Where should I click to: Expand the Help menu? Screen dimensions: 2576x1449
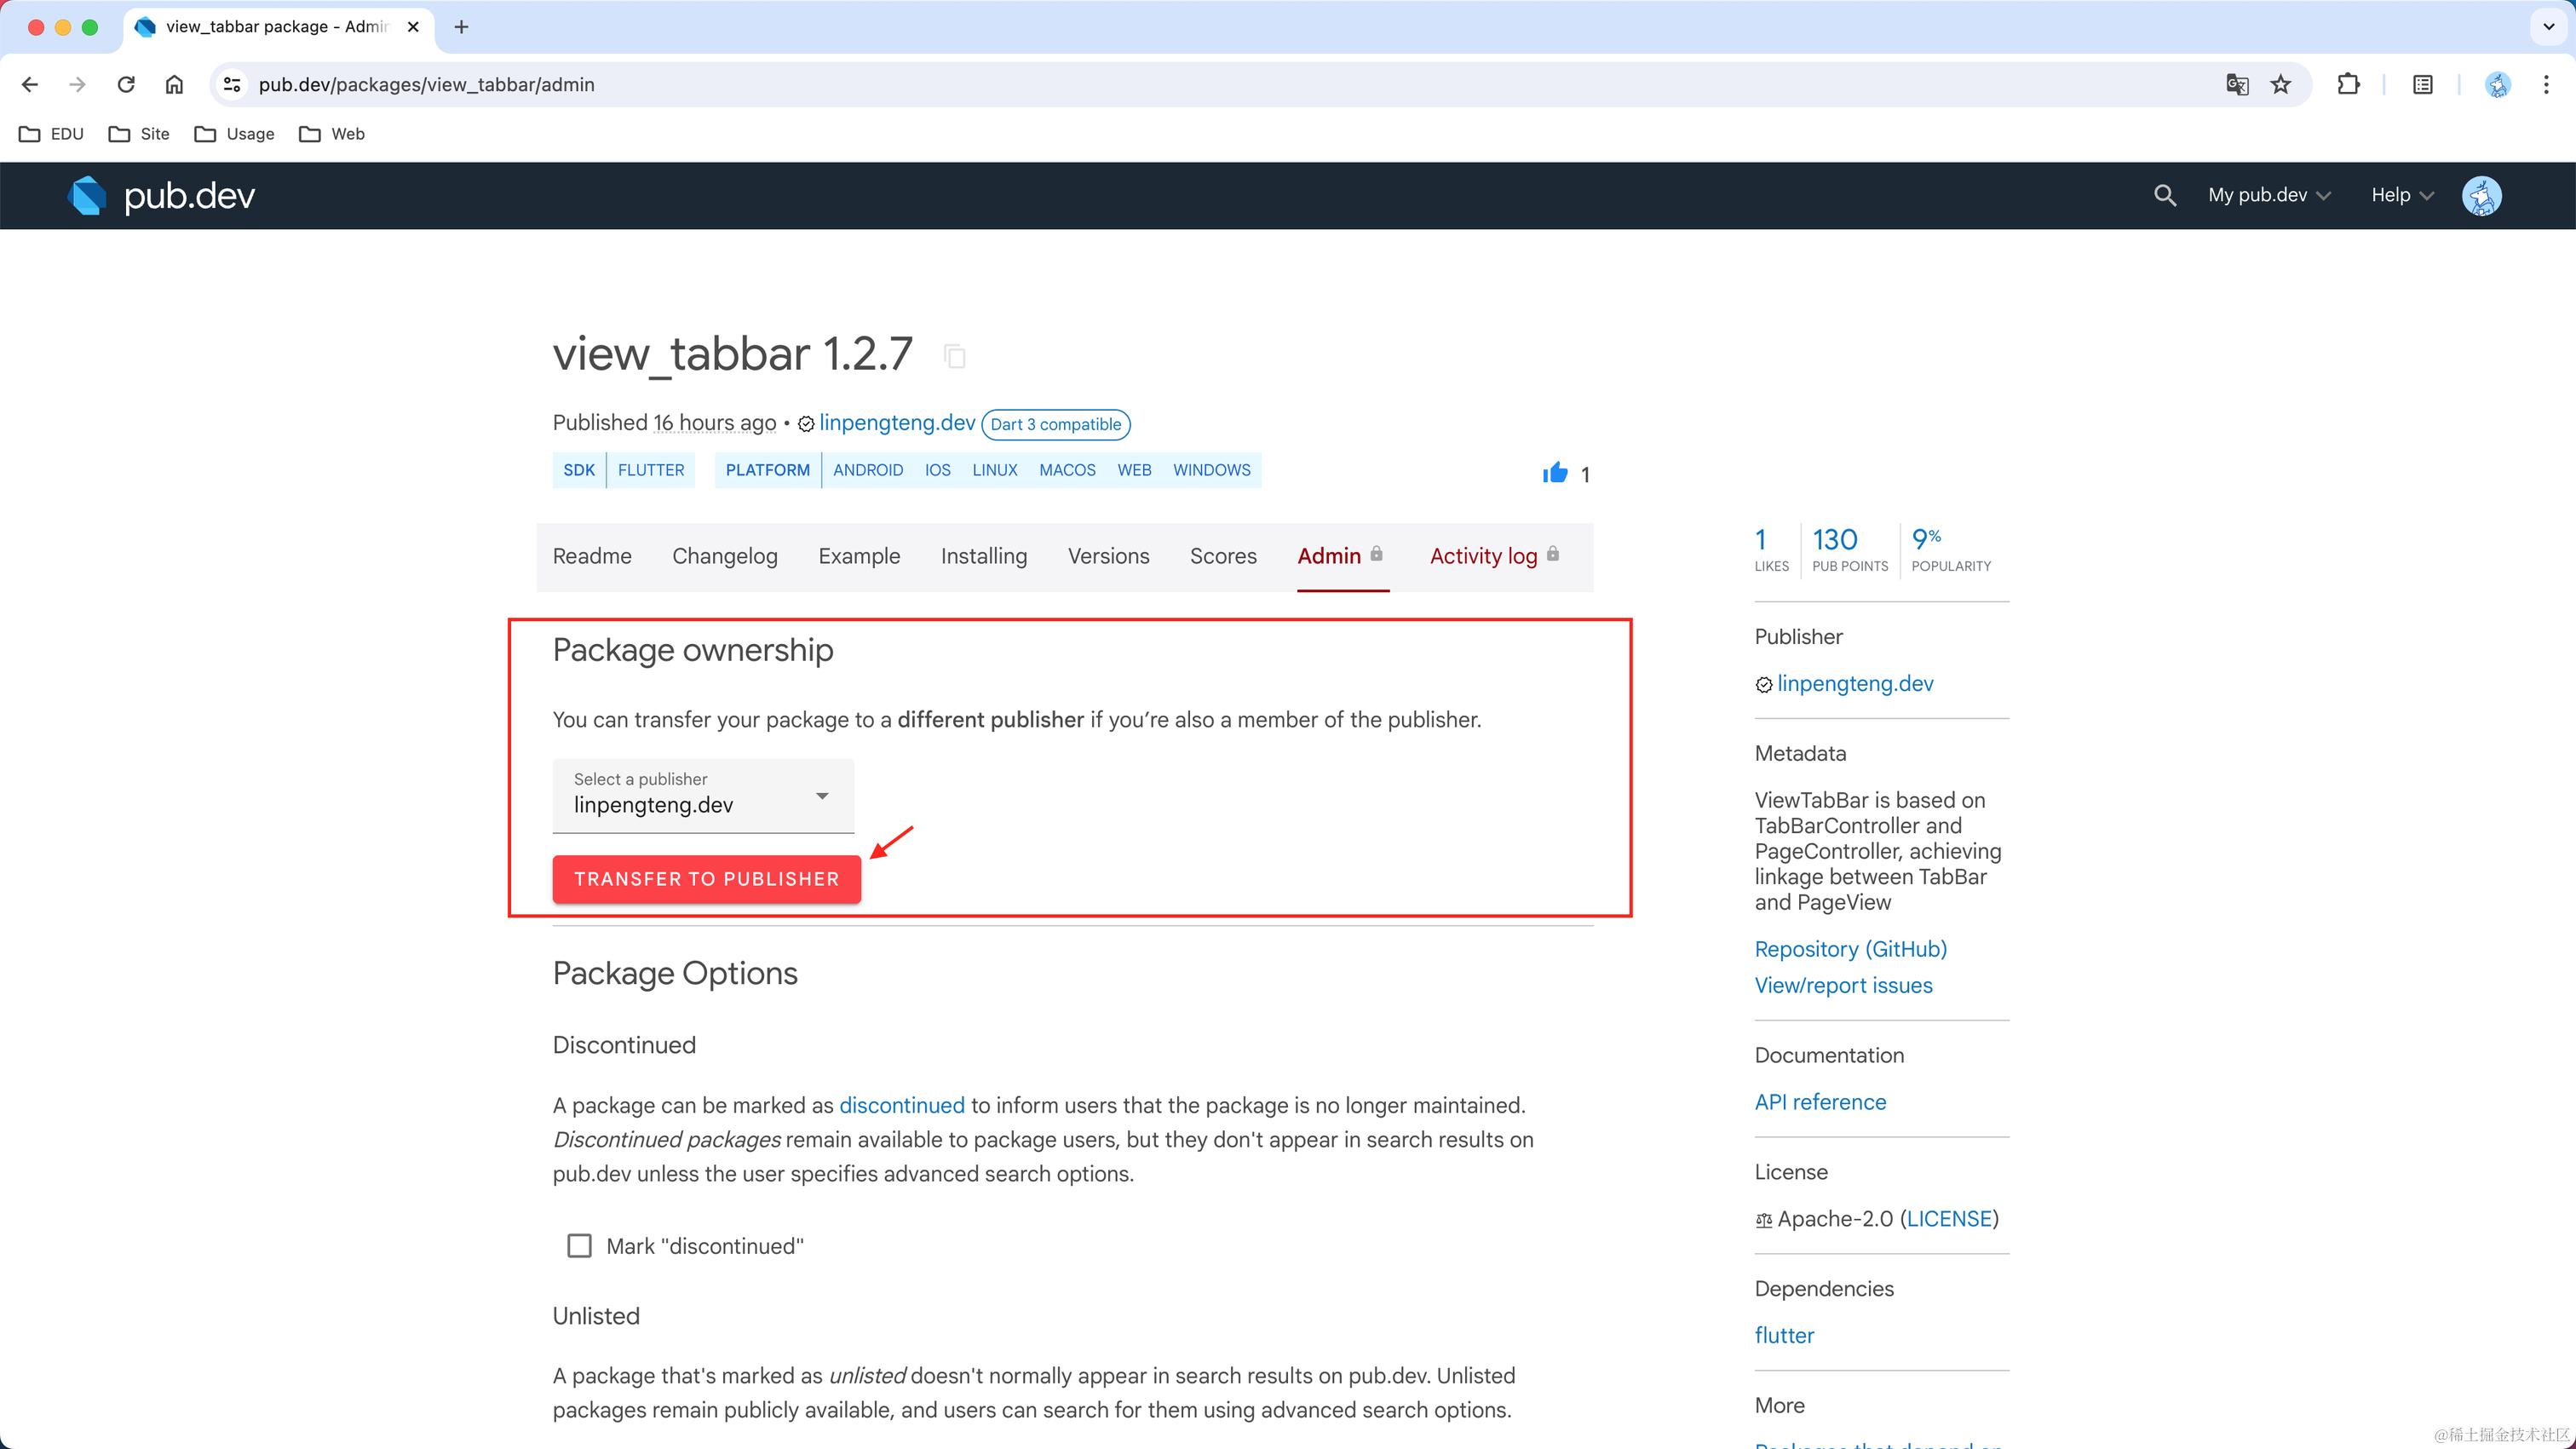(2401, 196)
